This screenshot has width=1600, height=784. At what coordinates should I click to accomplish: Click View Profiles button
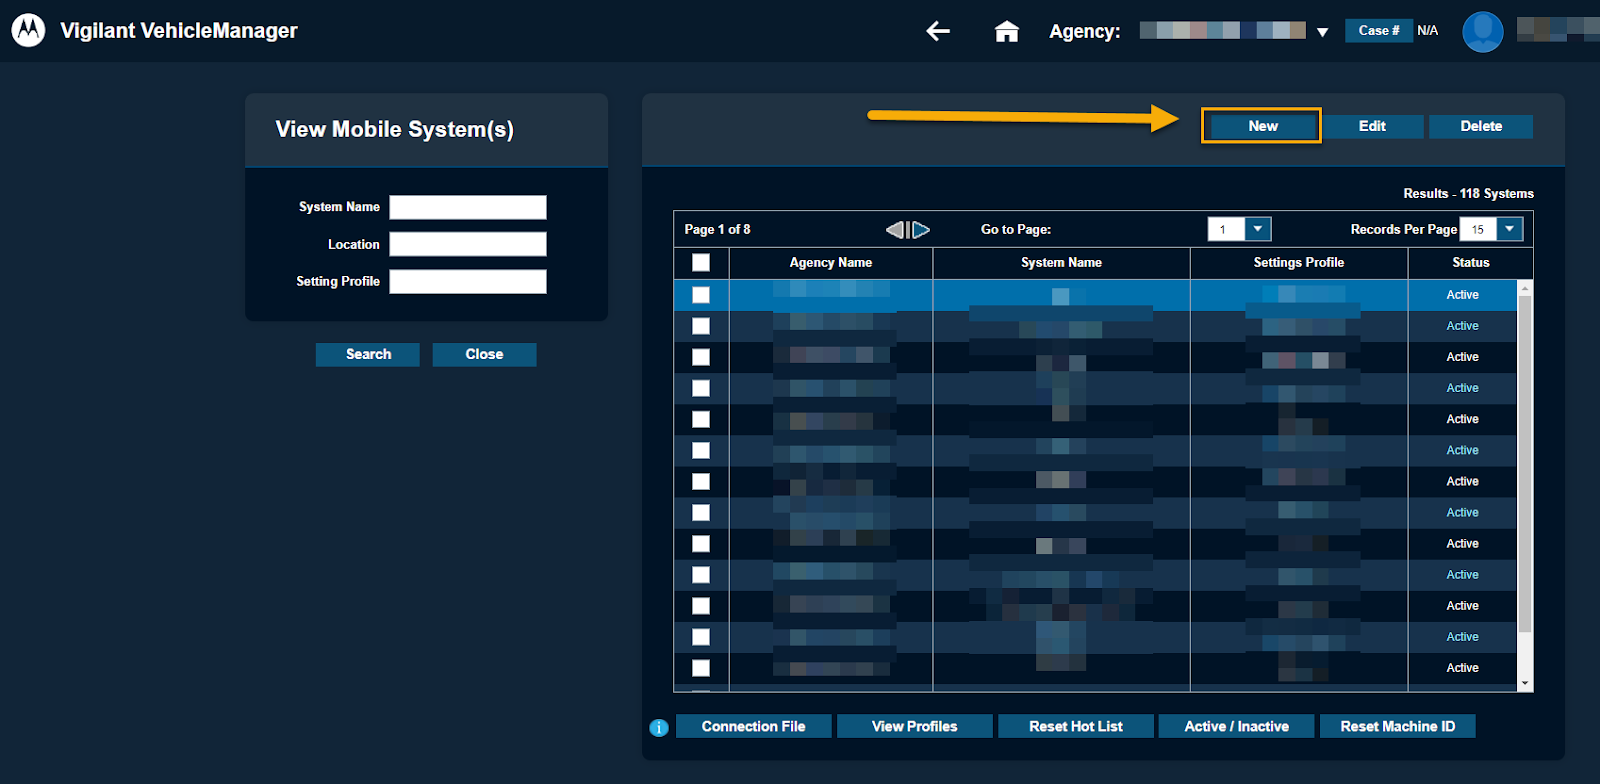(x=914, y=726)
